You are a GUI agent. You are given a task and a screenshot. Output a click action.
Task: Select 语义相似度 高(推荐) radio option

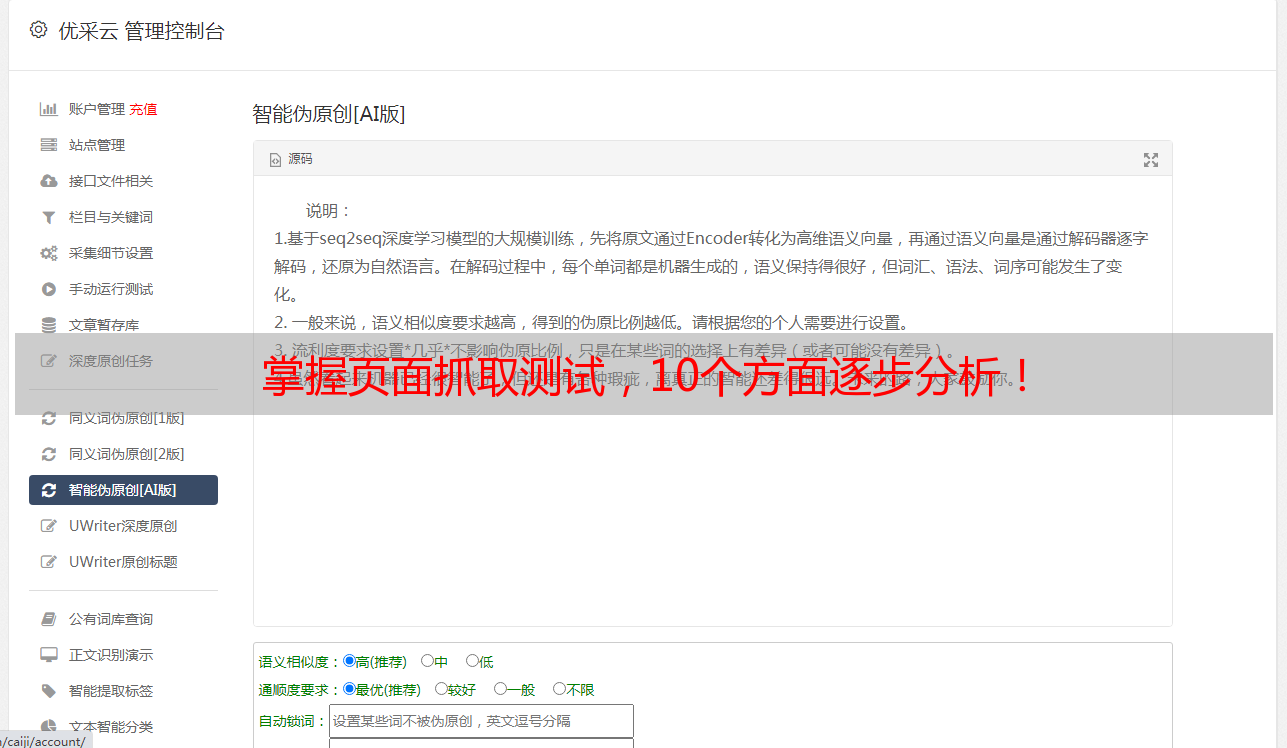coord(349,661)
